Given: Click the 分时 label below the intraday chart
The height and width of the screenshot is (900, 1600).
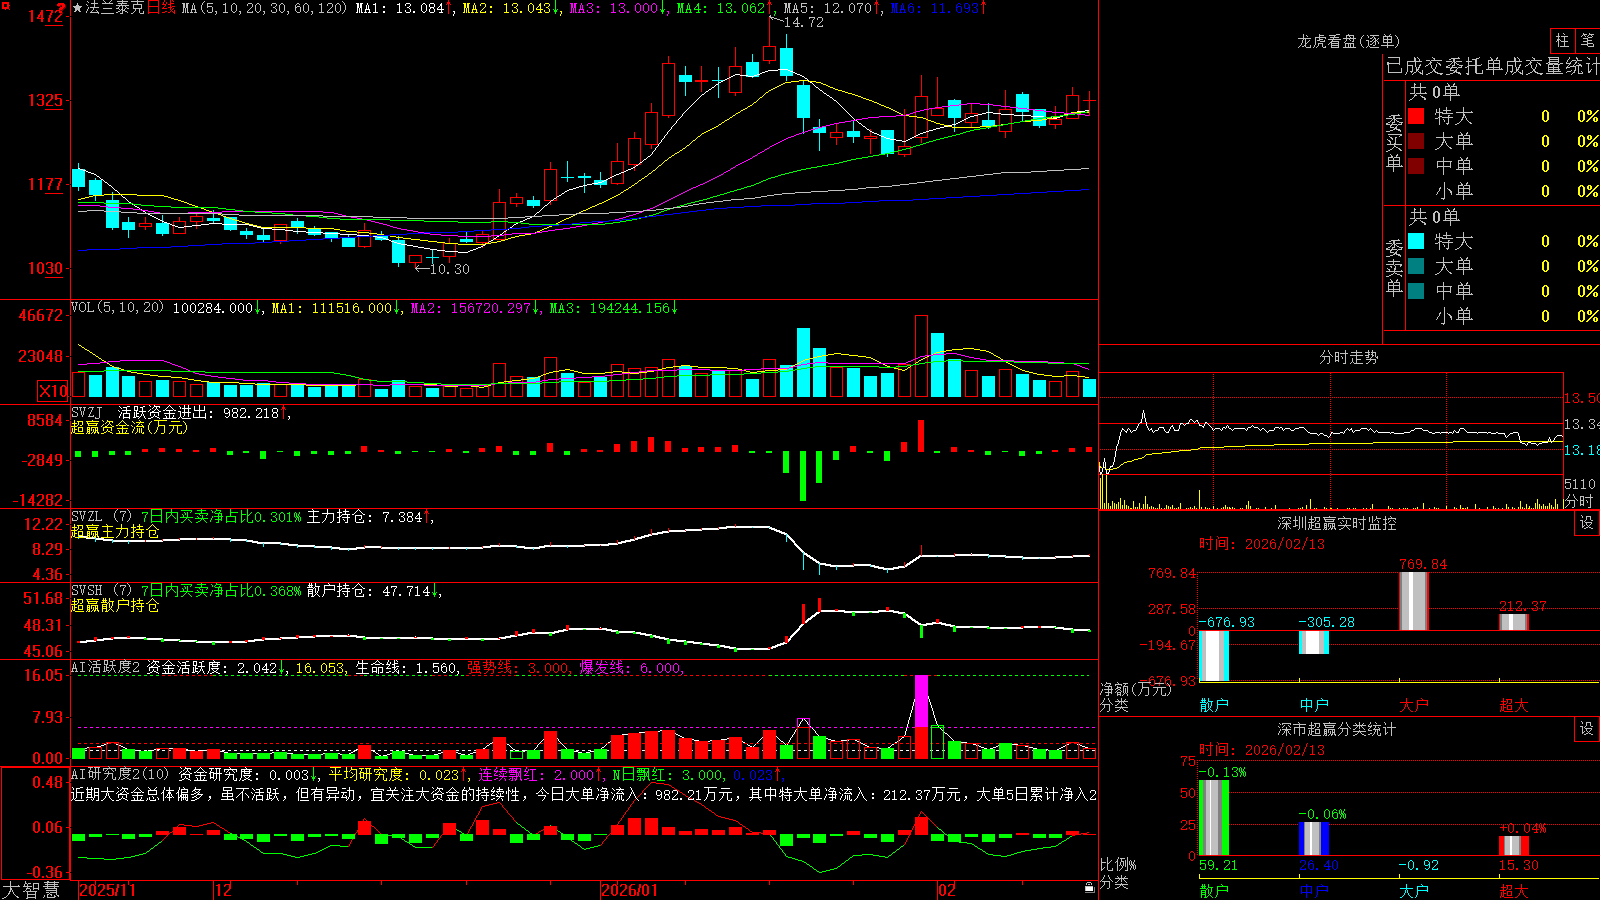Looking at the screenshot, I should point(1578,501).
